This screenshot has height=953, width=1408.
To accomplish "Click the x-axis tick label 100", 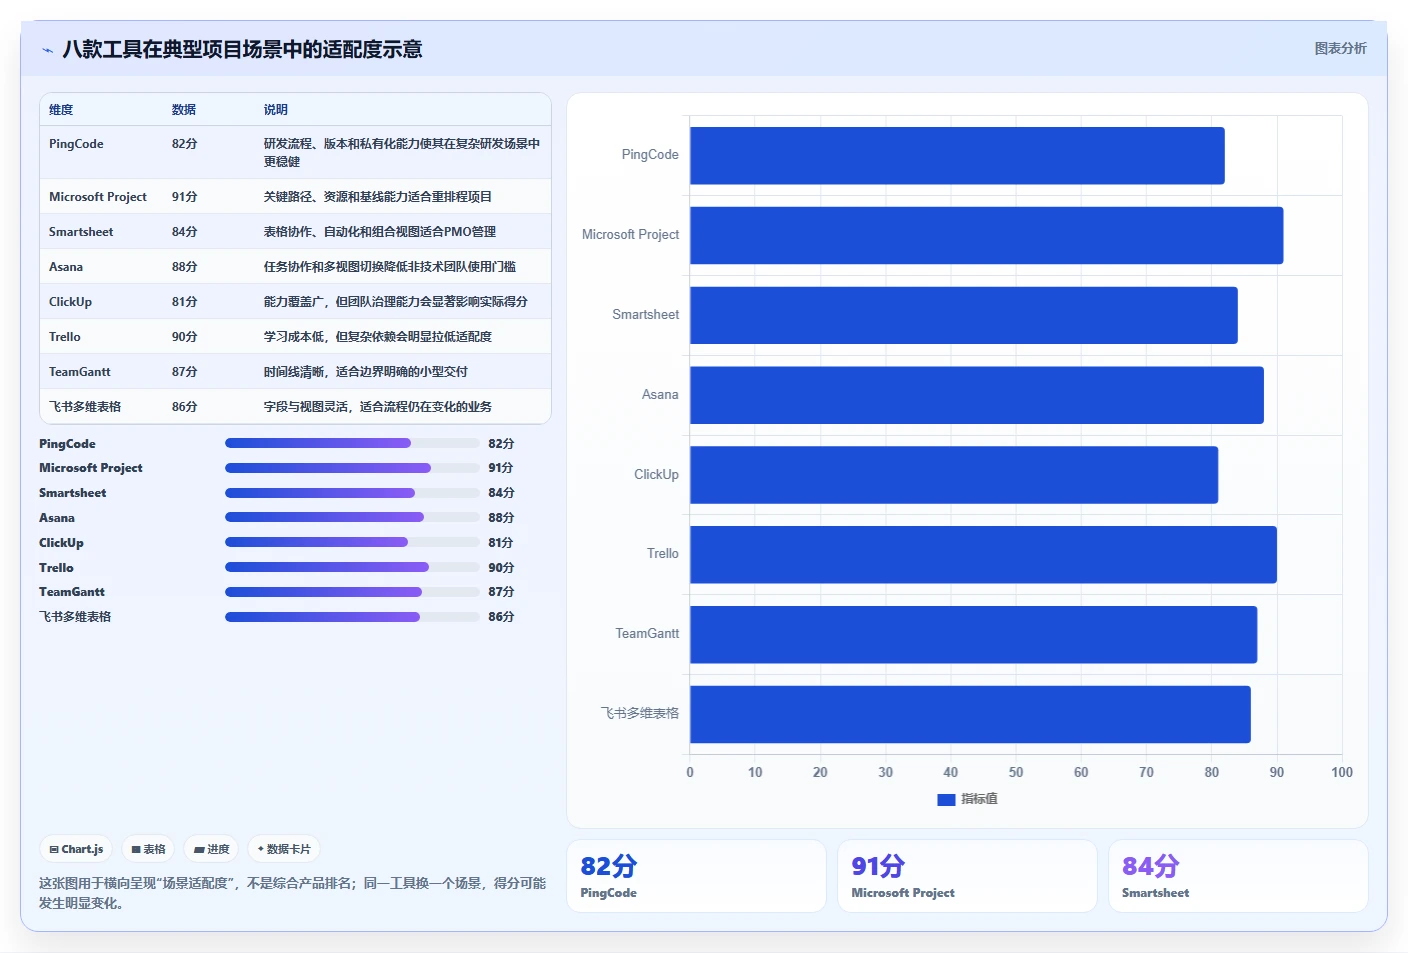I will click(1342, 772).
